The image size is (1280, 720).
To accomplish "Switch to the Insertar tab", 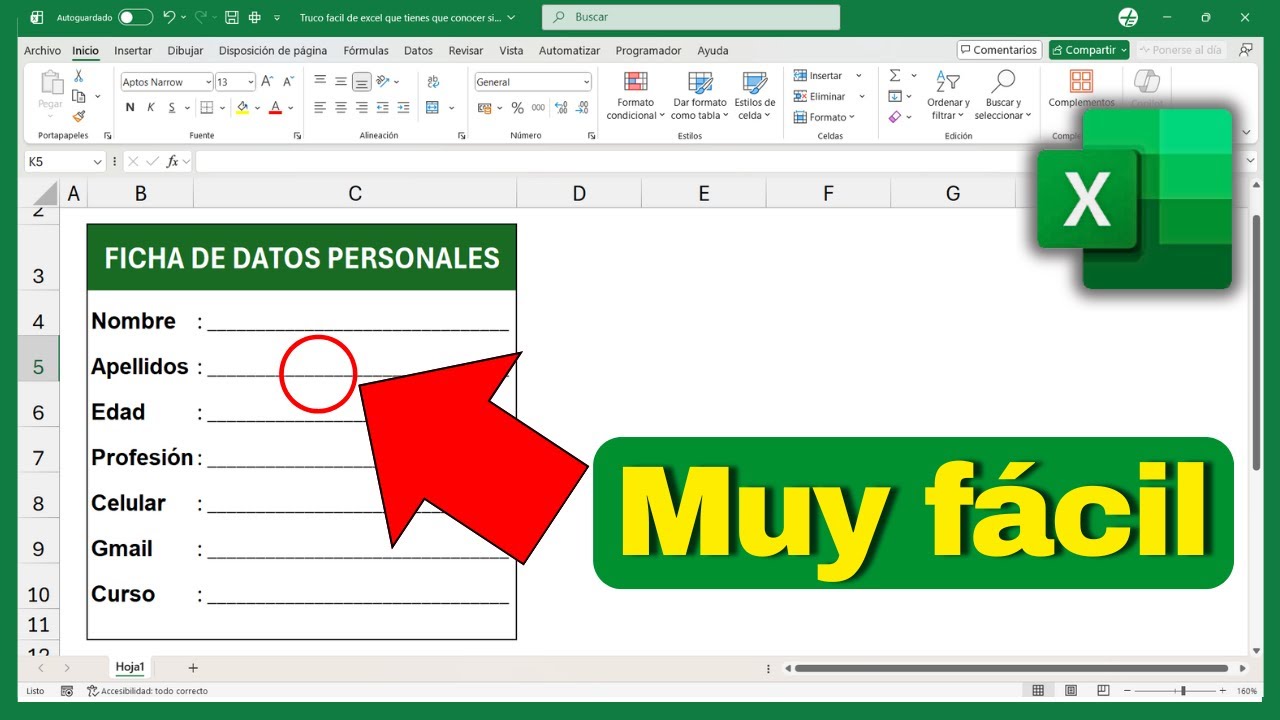I will 133,50.
